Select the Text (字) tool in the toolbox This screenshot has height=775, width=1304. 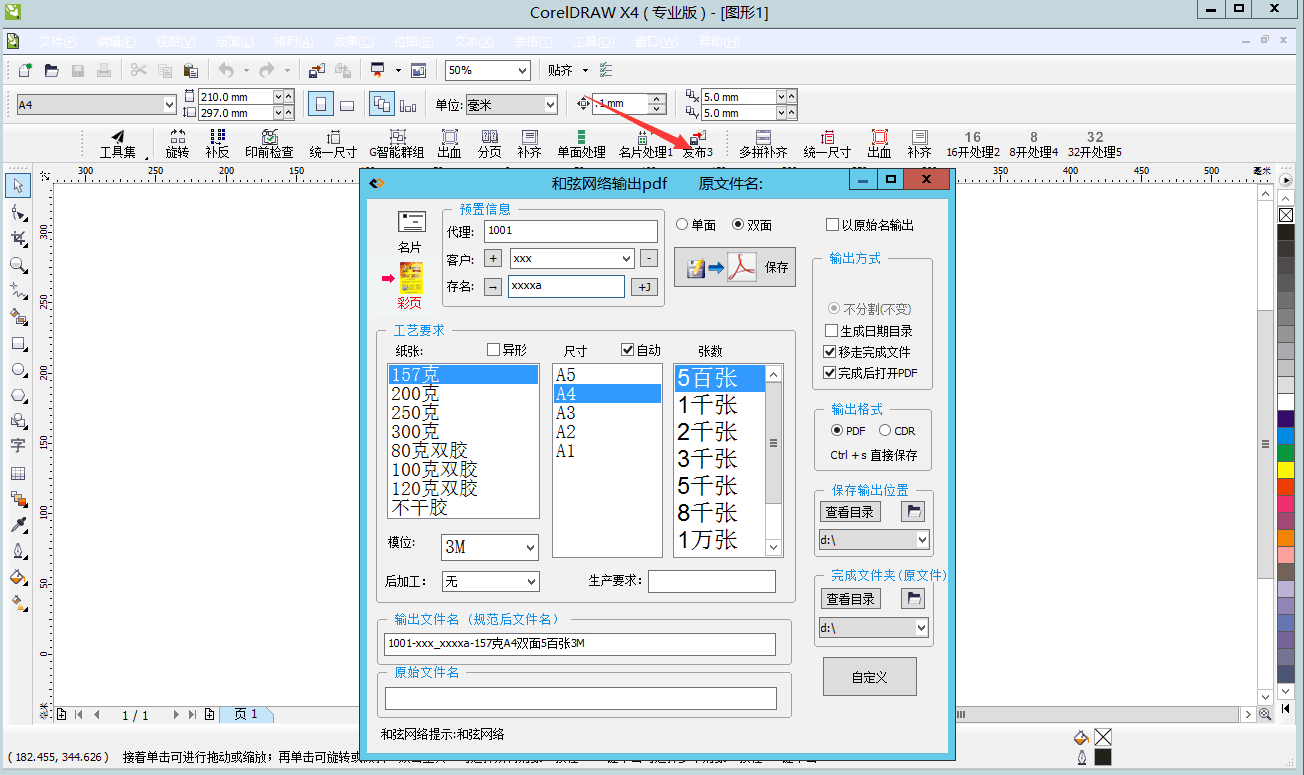tap(18, 446)
